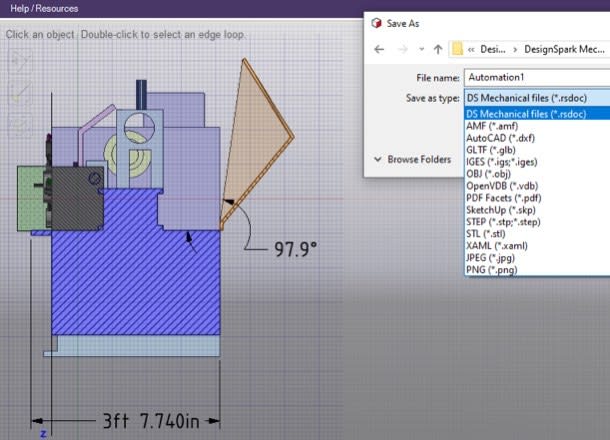This screenshot has height=440, width=610.
Task: Pick SketchUp (*.skp) format
Action: [x=537, y=210]
